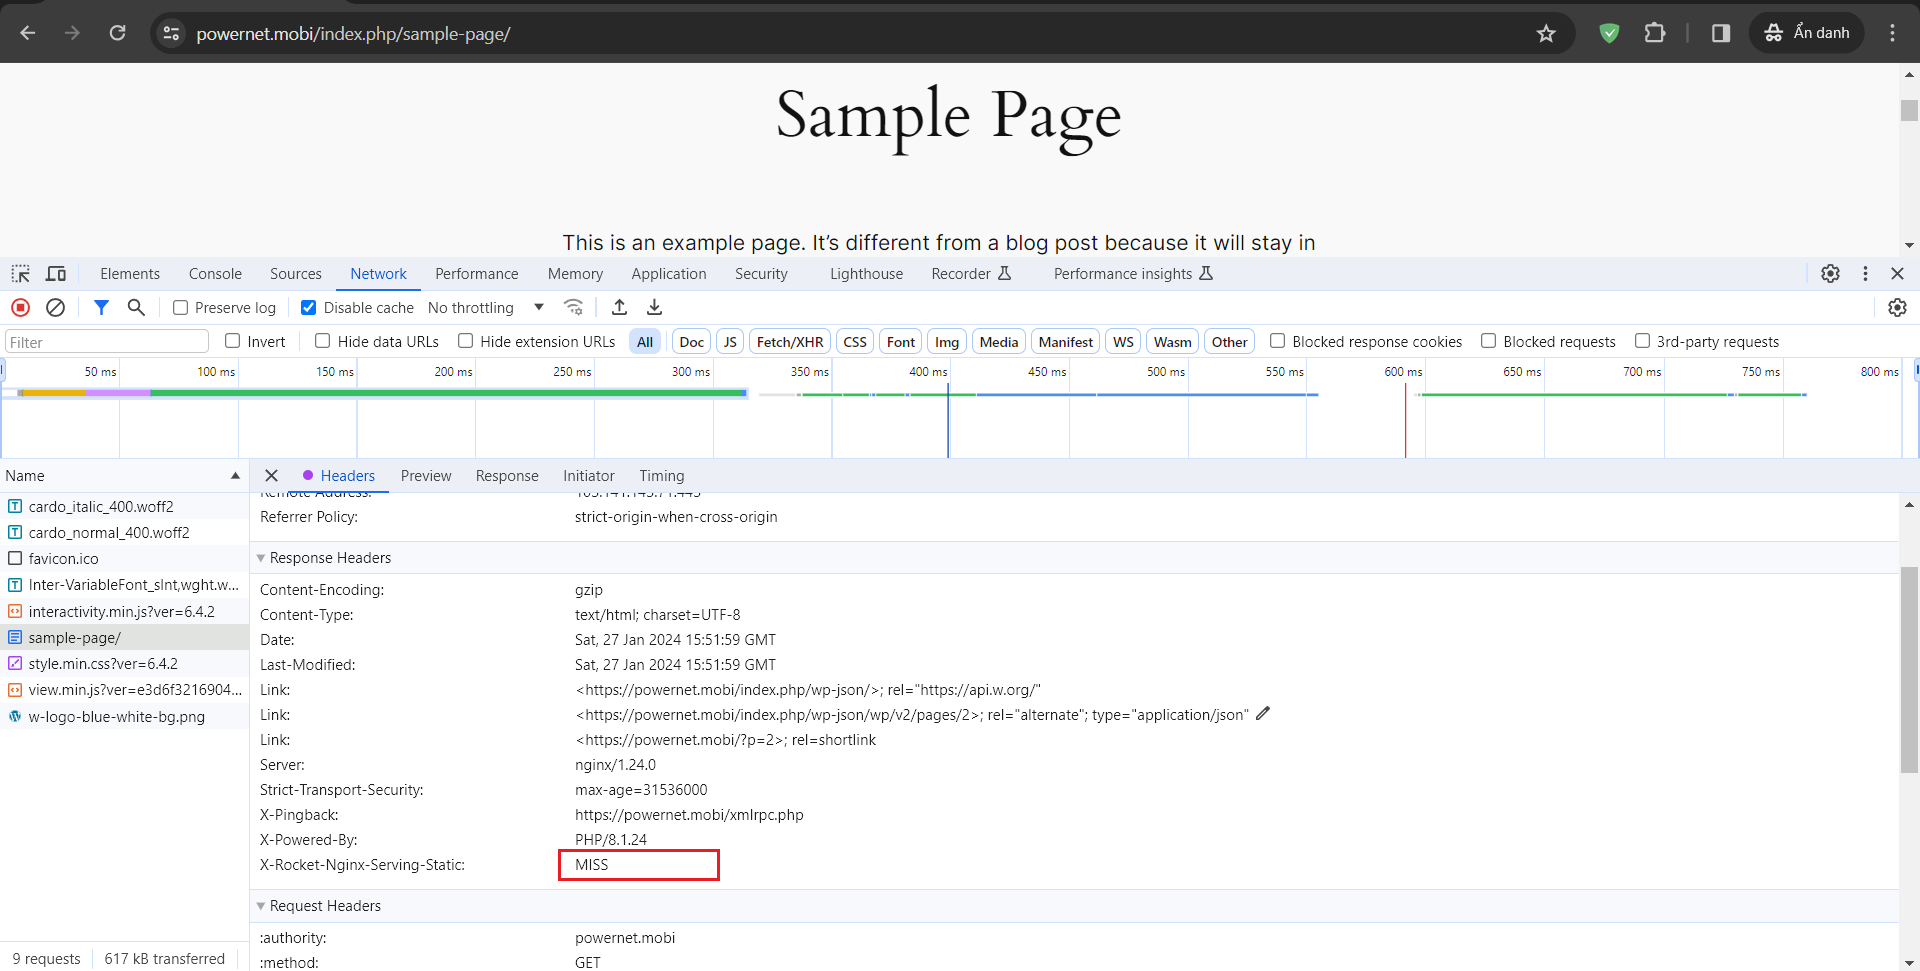Screen dimensions: 1920x971
Task: Open network conditions Wi-Fi icon
Action: pyautogui.click(x=573, y=308)
